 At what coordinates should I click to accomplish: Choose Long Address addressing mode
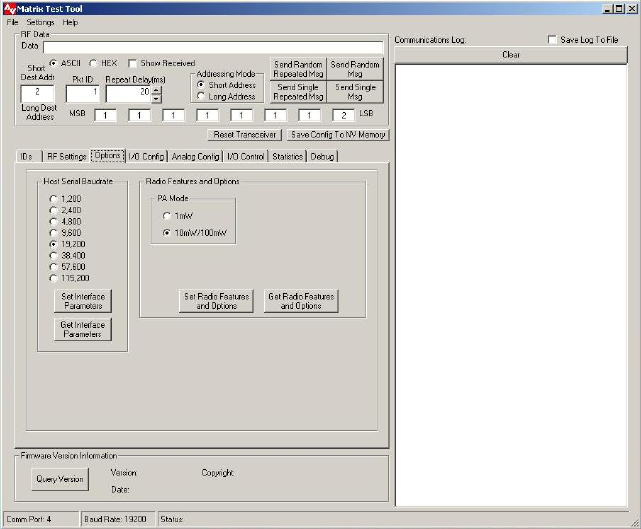tap(201, 96)
